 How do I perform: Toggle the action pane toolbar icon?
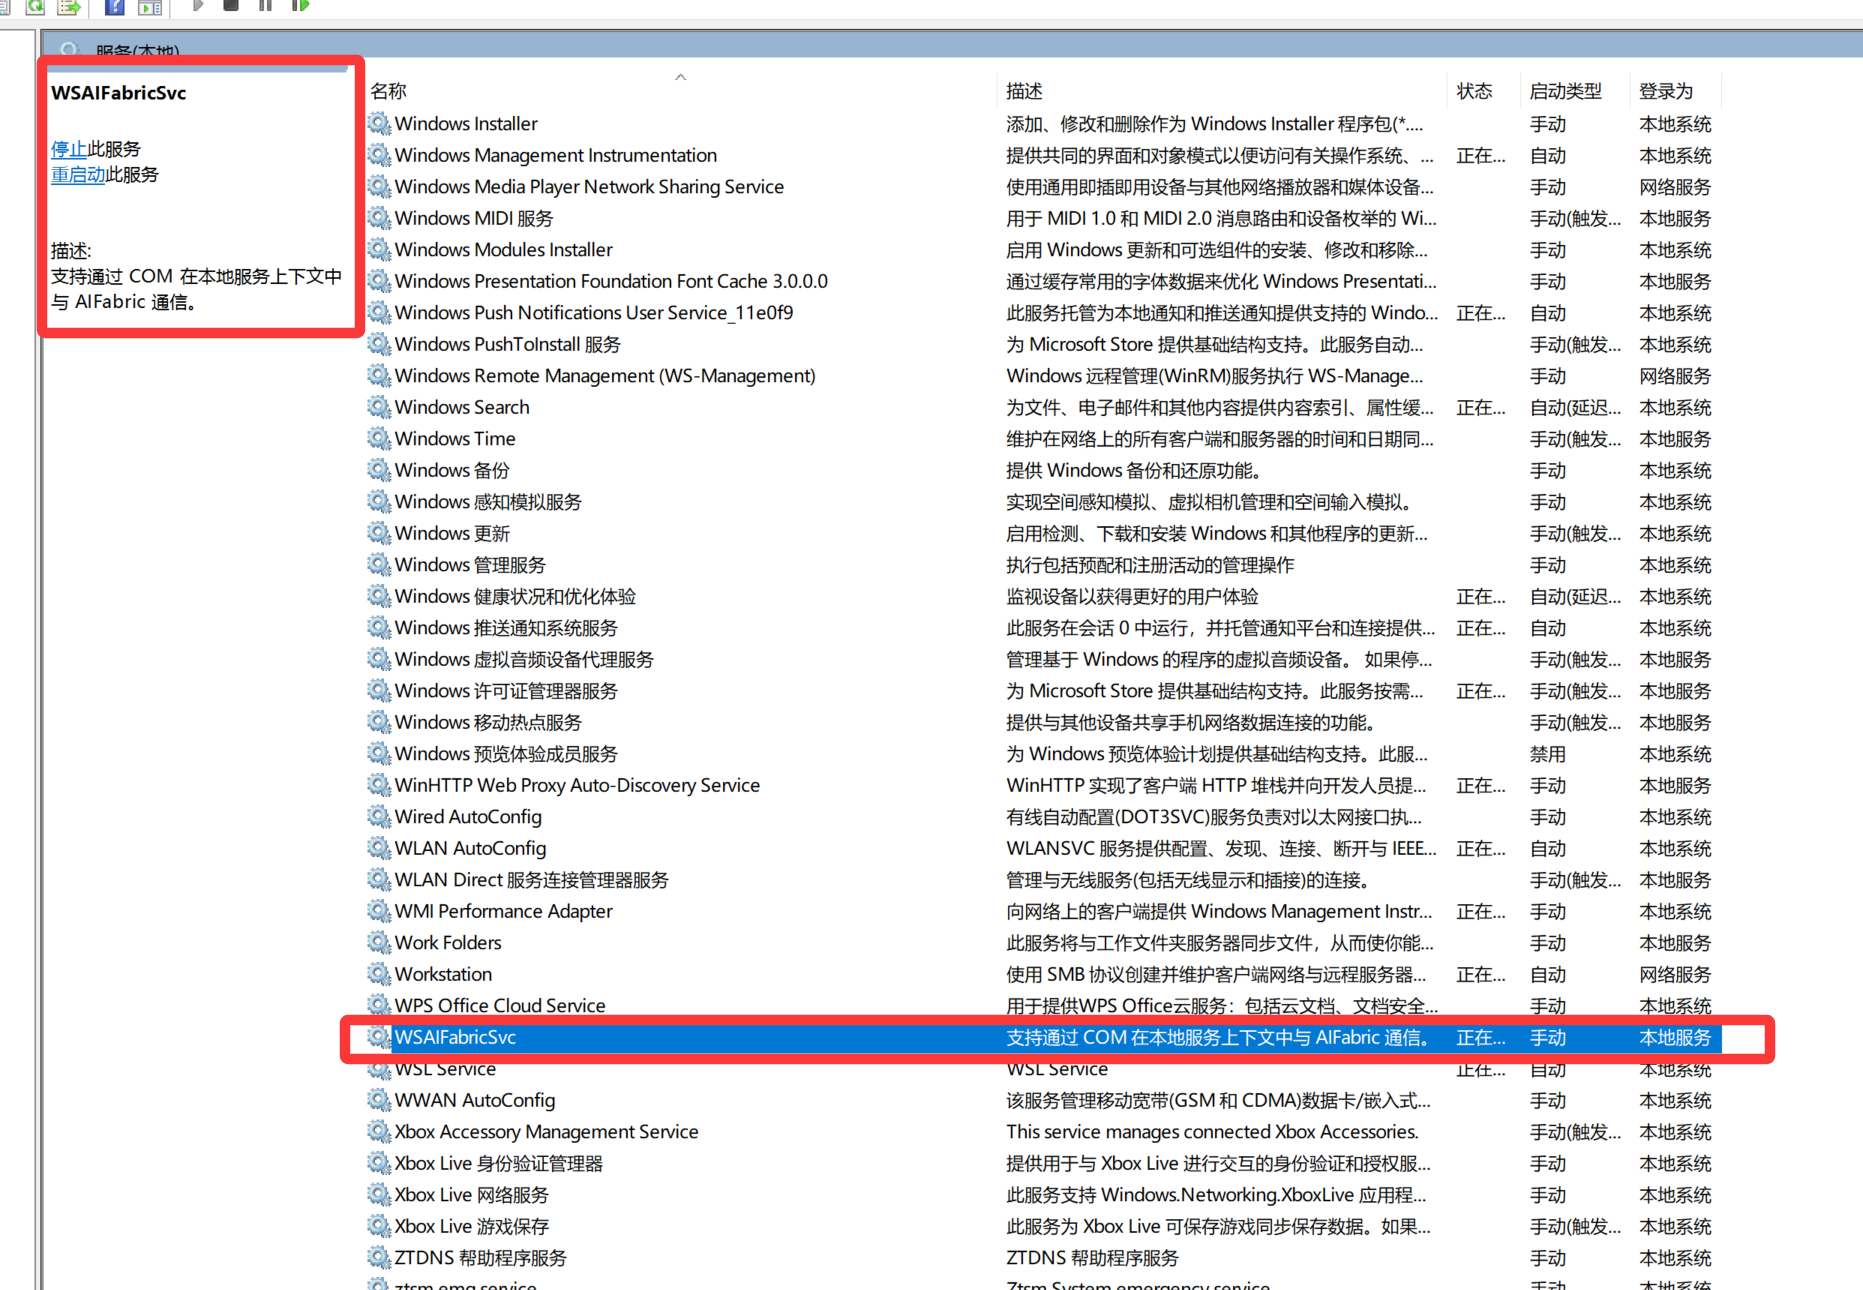point(150,5)
